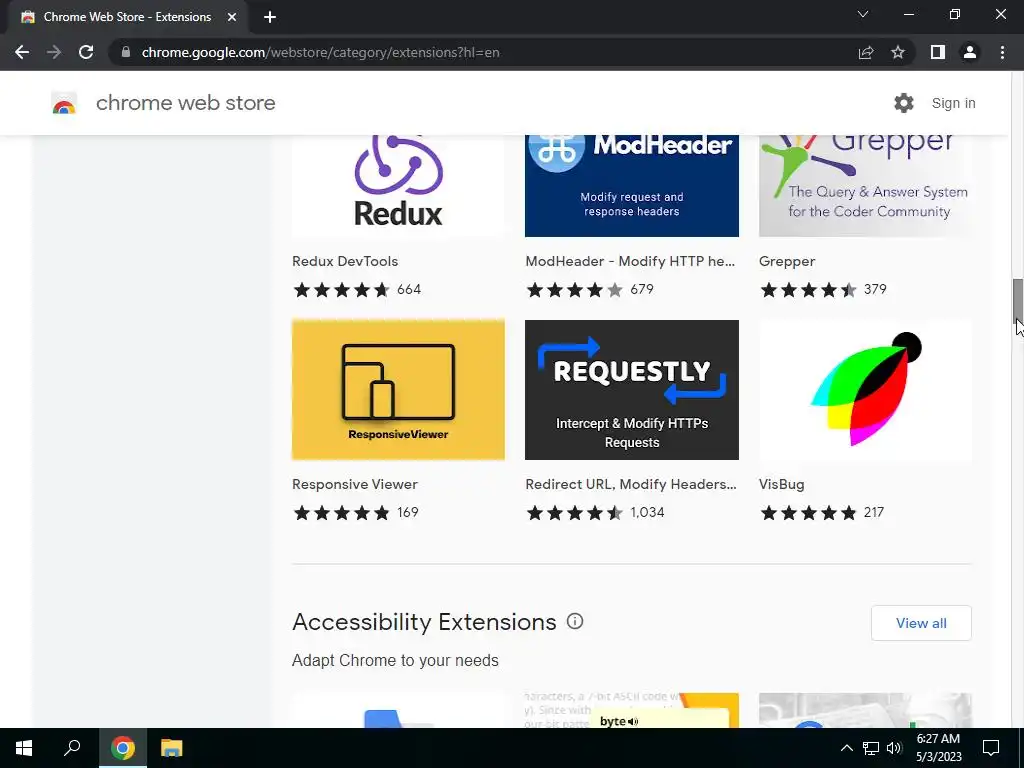
Task: Open the Chrome three-dot menu
Action: (1002, 52)
